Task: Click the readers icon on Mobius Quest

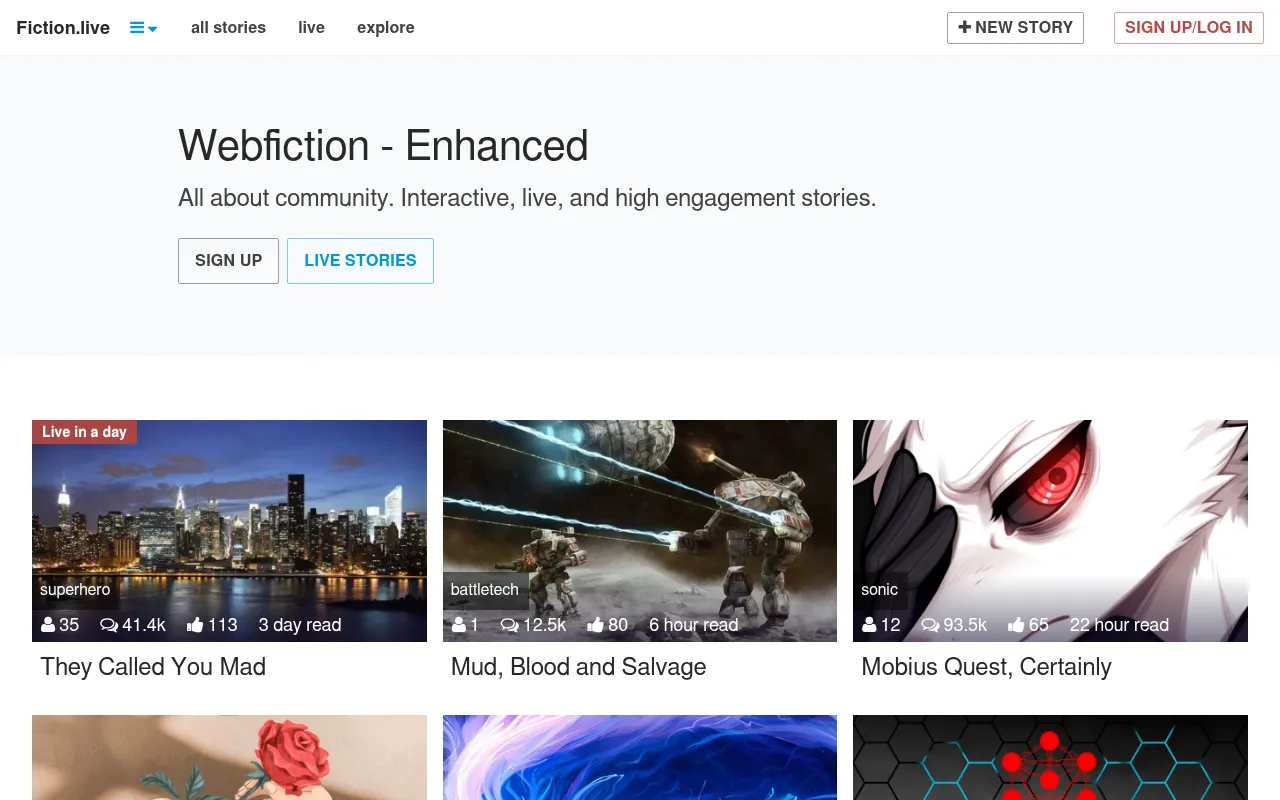Action: pyautogui.click(x=869, y=625)
